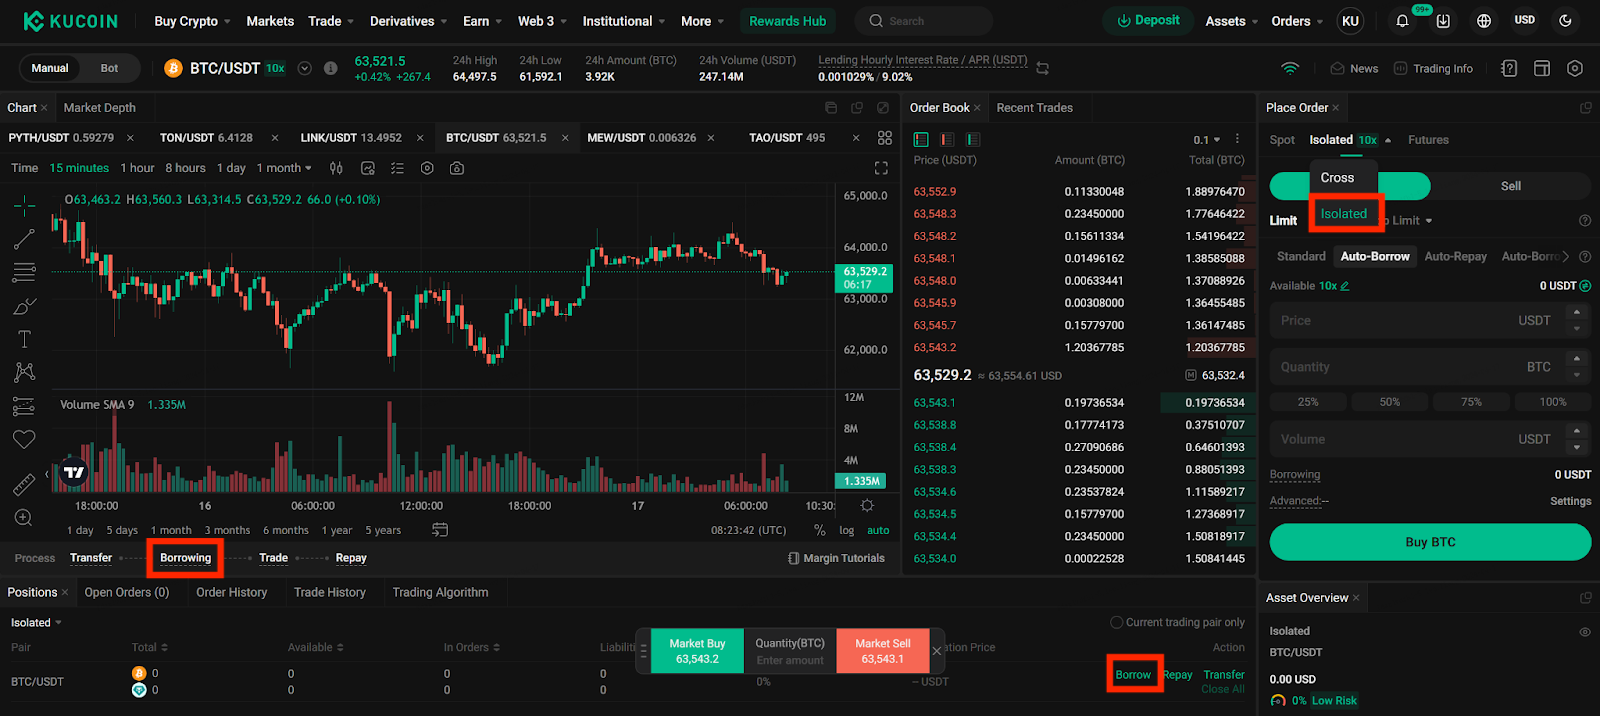
Task: Select the Sell side toggle
Action: (x=1510, y=186)
